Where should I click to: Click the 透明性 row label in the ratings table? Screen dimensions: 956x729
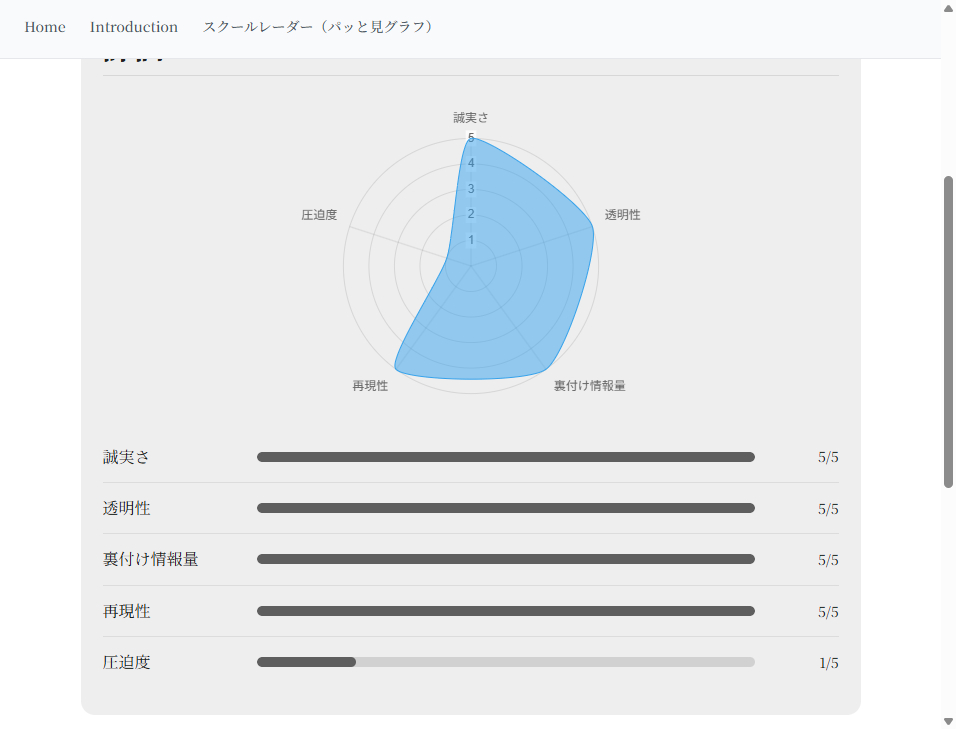point(124,508)
